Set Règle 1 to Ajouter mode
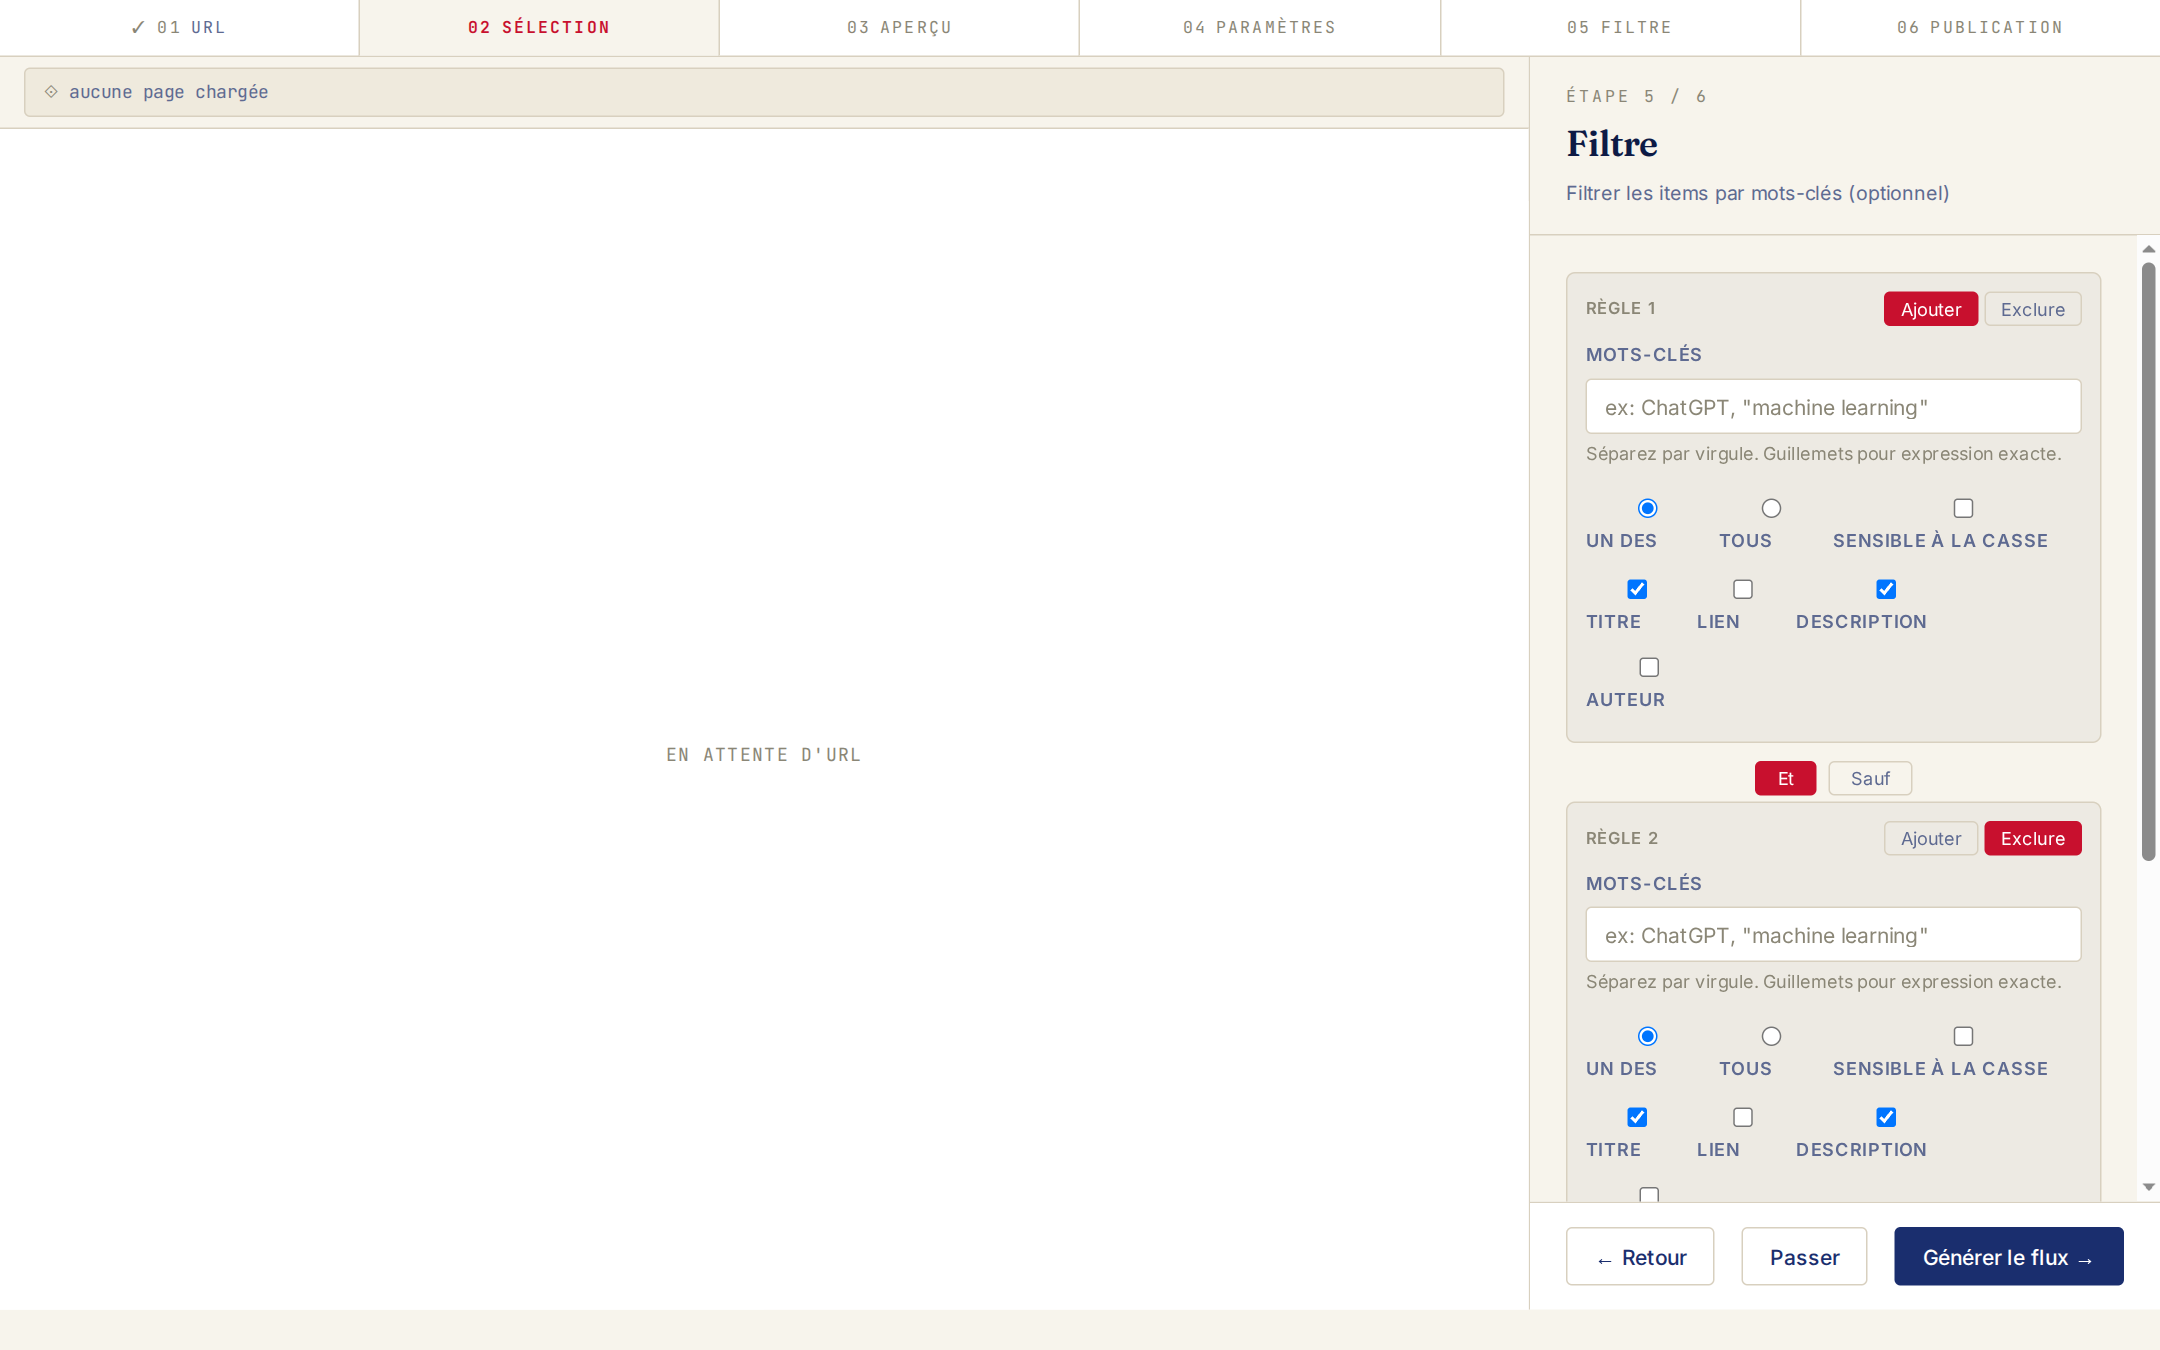Image resolution: width=2160 pixels, height=1350 pixels. coord(1930,309)
